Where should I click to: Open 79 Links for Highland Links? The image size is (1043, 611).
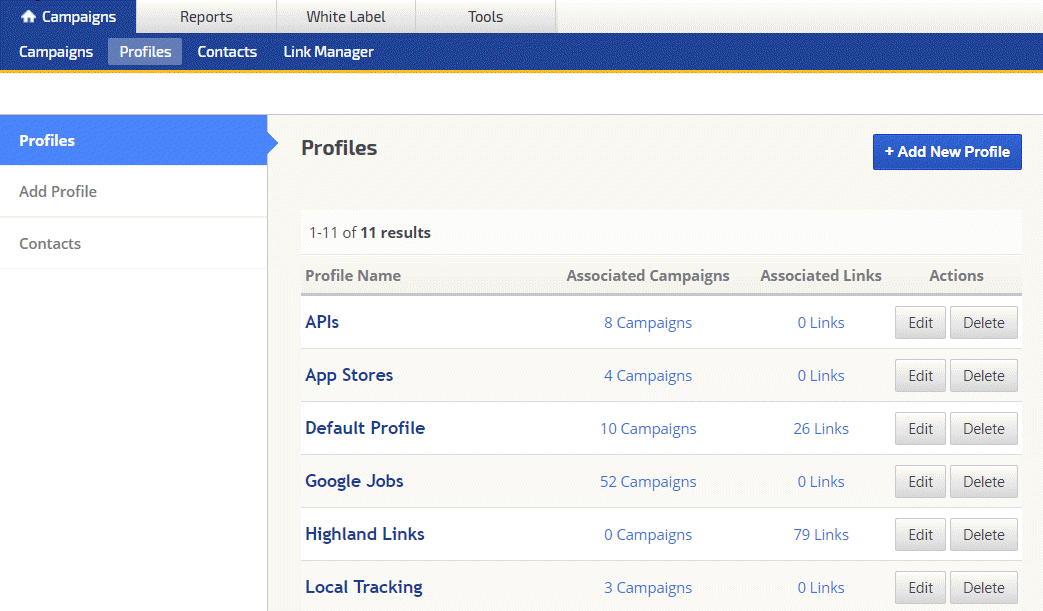821,535
